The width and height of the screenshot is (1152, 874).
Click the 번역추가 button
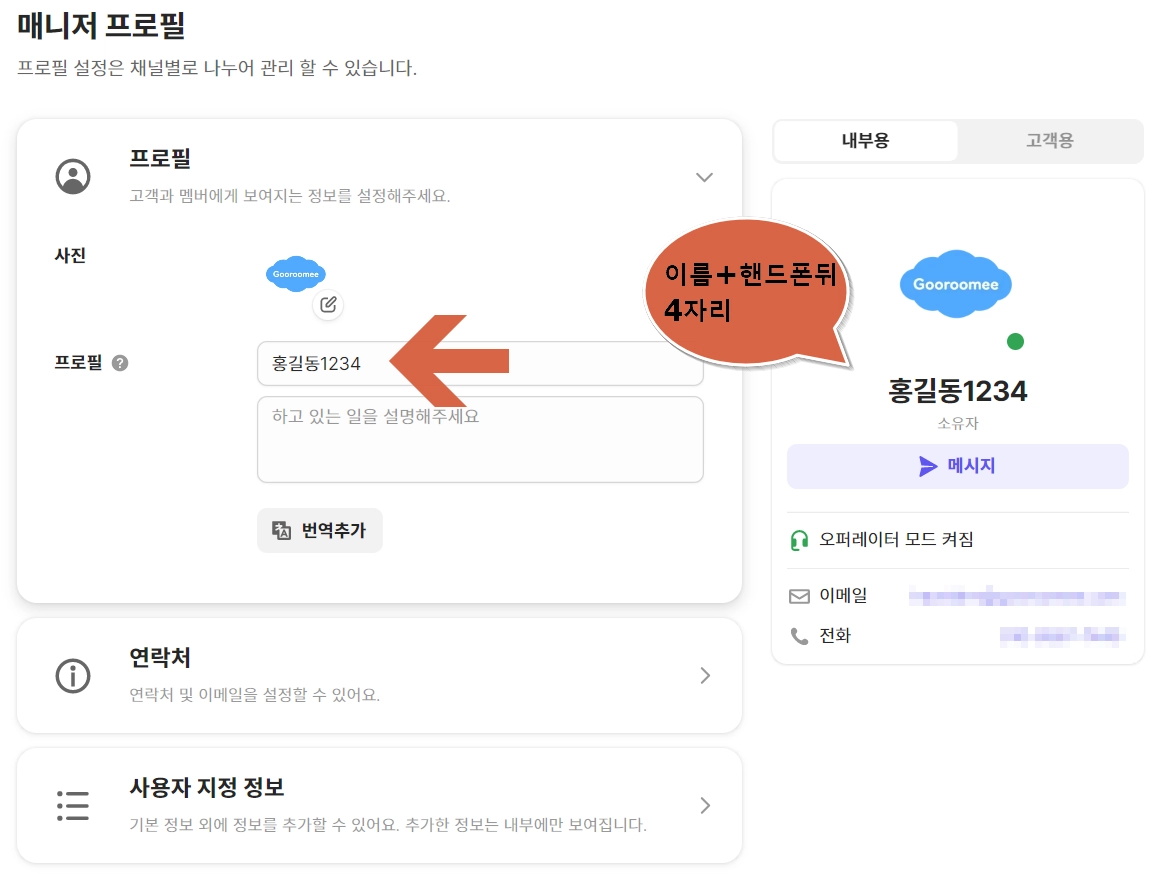pos(320,530)
